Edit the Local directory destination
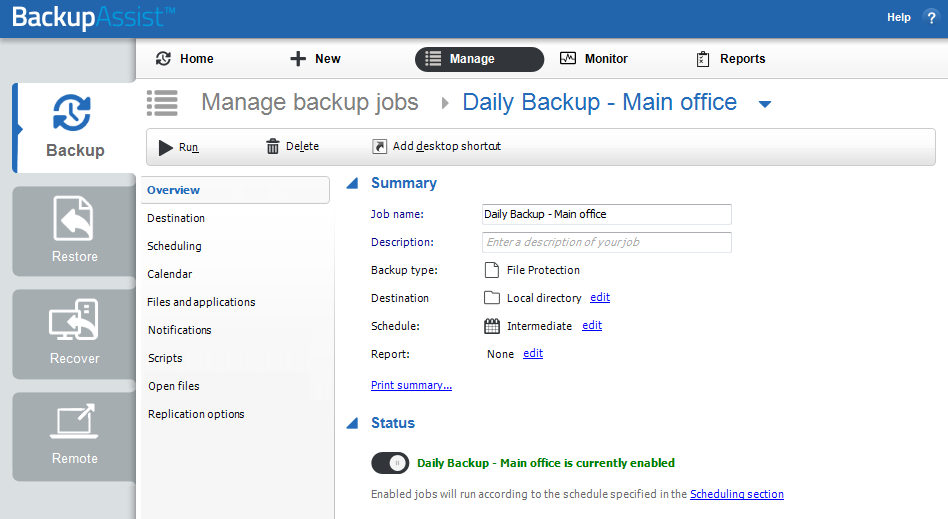 point(600,297)
